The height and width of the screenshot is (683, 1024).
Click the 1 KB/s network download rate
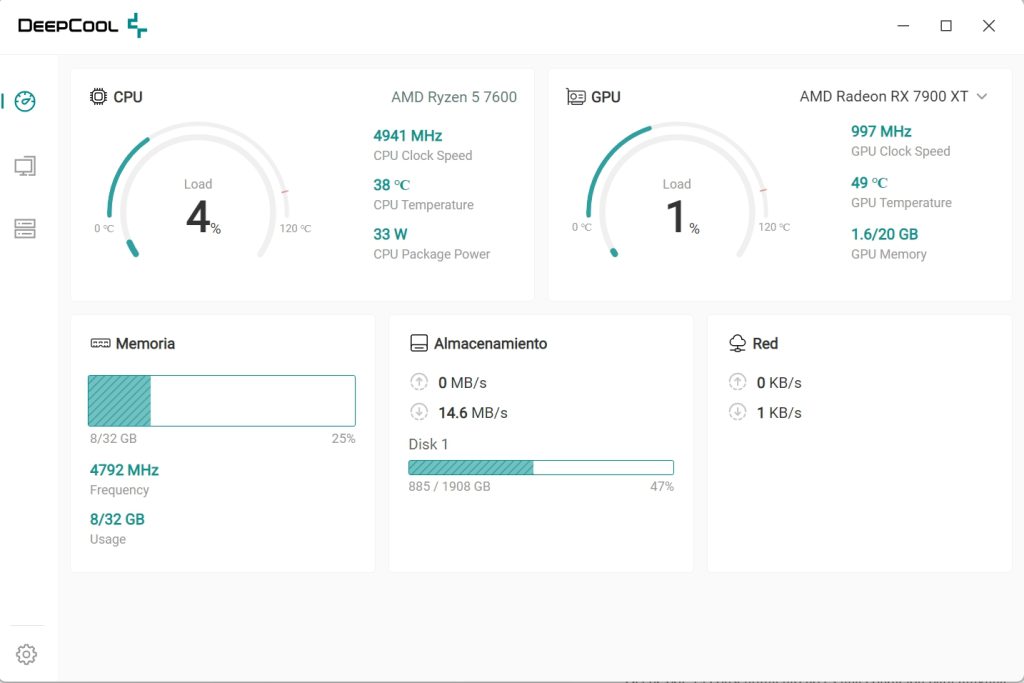(779, 413)
